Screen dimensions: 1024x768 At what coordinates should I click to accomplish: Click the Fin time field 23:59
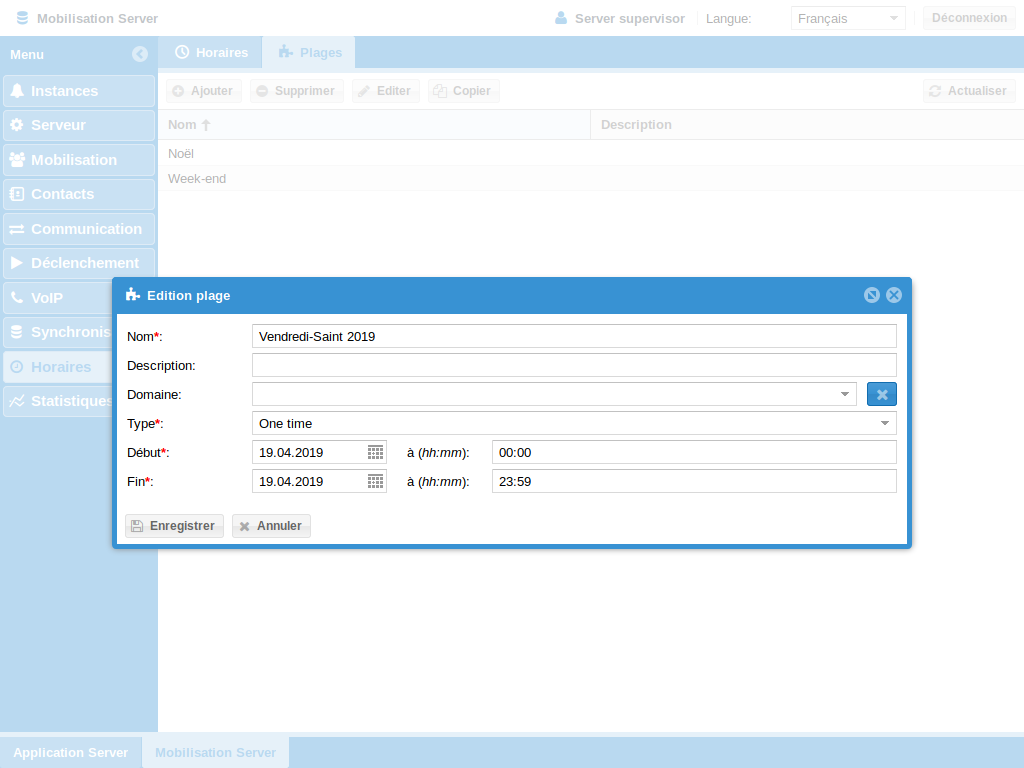tap(694, 481)
